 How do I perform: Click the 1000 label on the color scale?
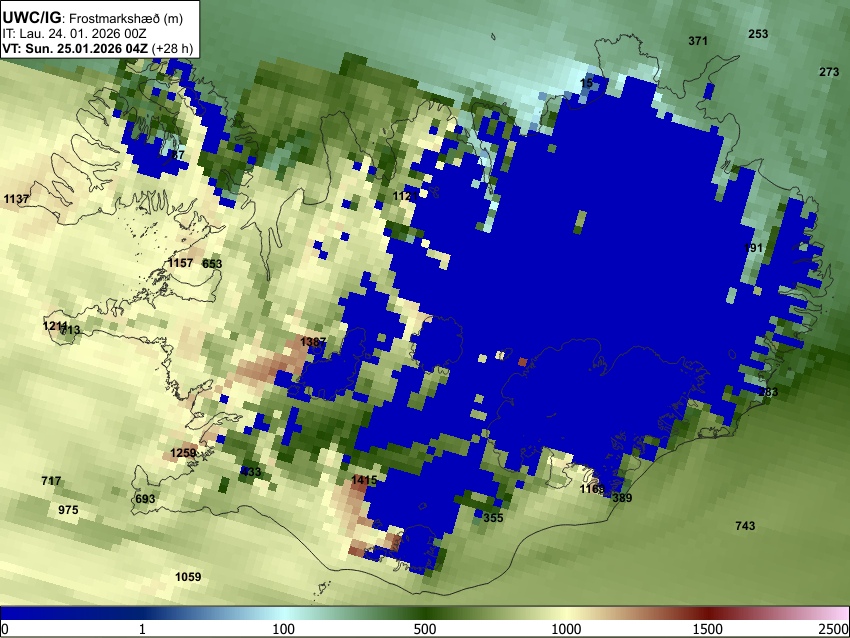[x=566, y=629]
